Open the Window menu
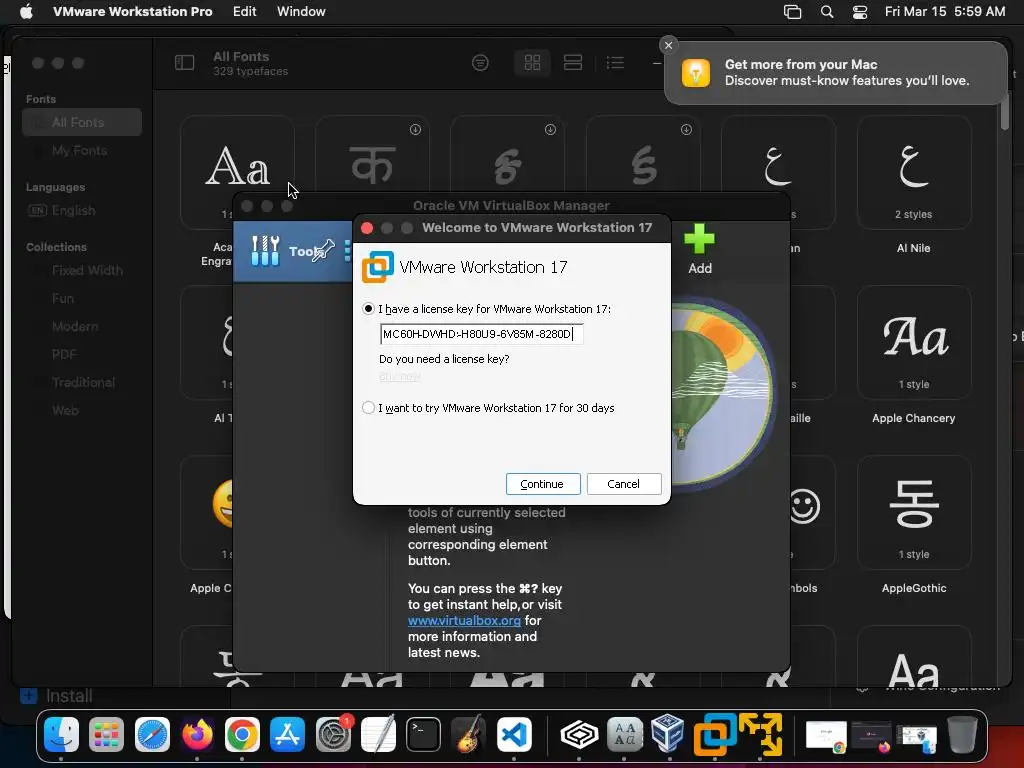 301,11
